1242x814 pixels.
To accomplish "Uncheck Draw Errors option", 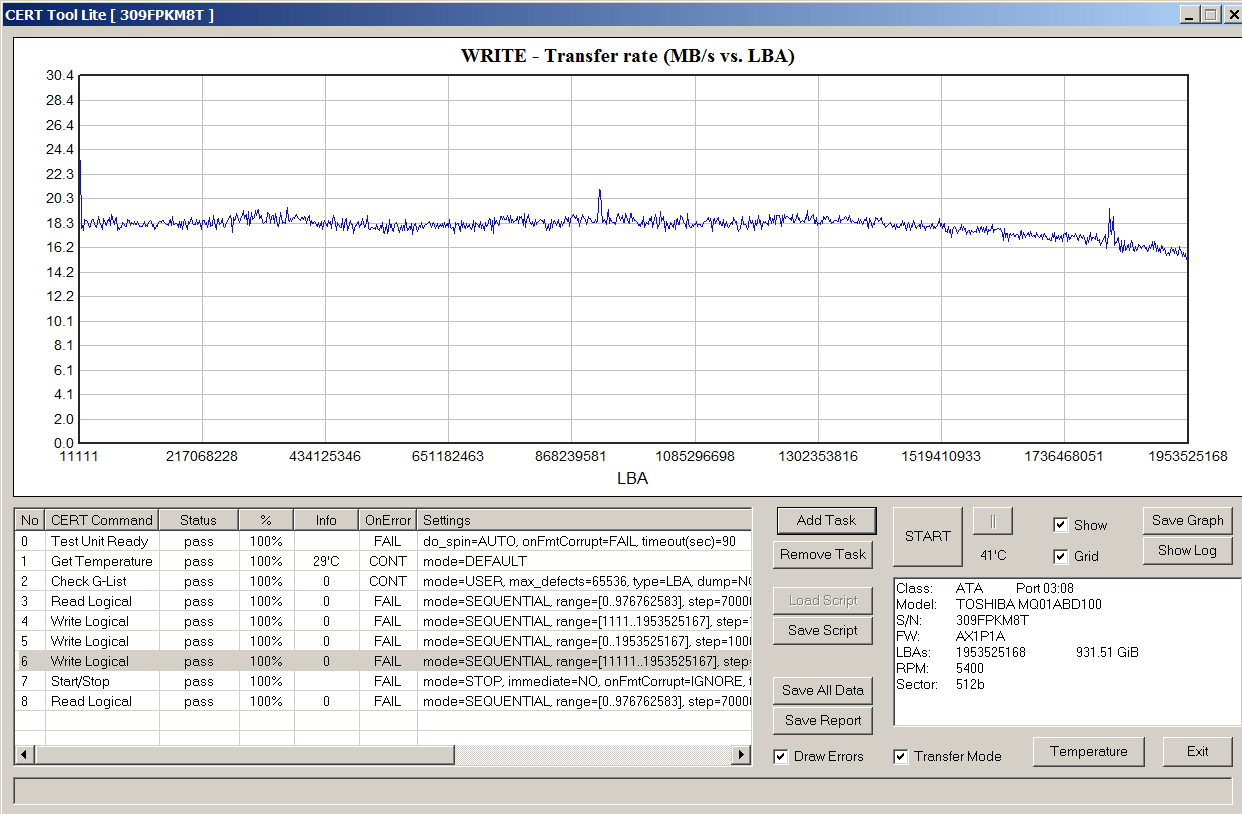I will 781,756.
